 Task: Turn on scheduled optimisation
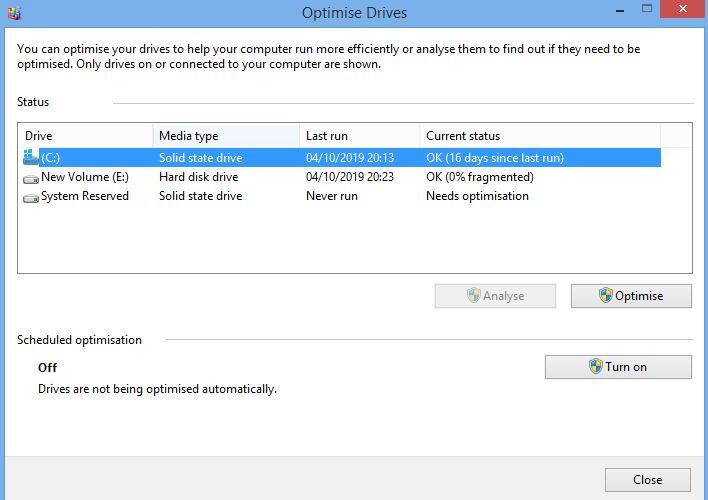617,367
